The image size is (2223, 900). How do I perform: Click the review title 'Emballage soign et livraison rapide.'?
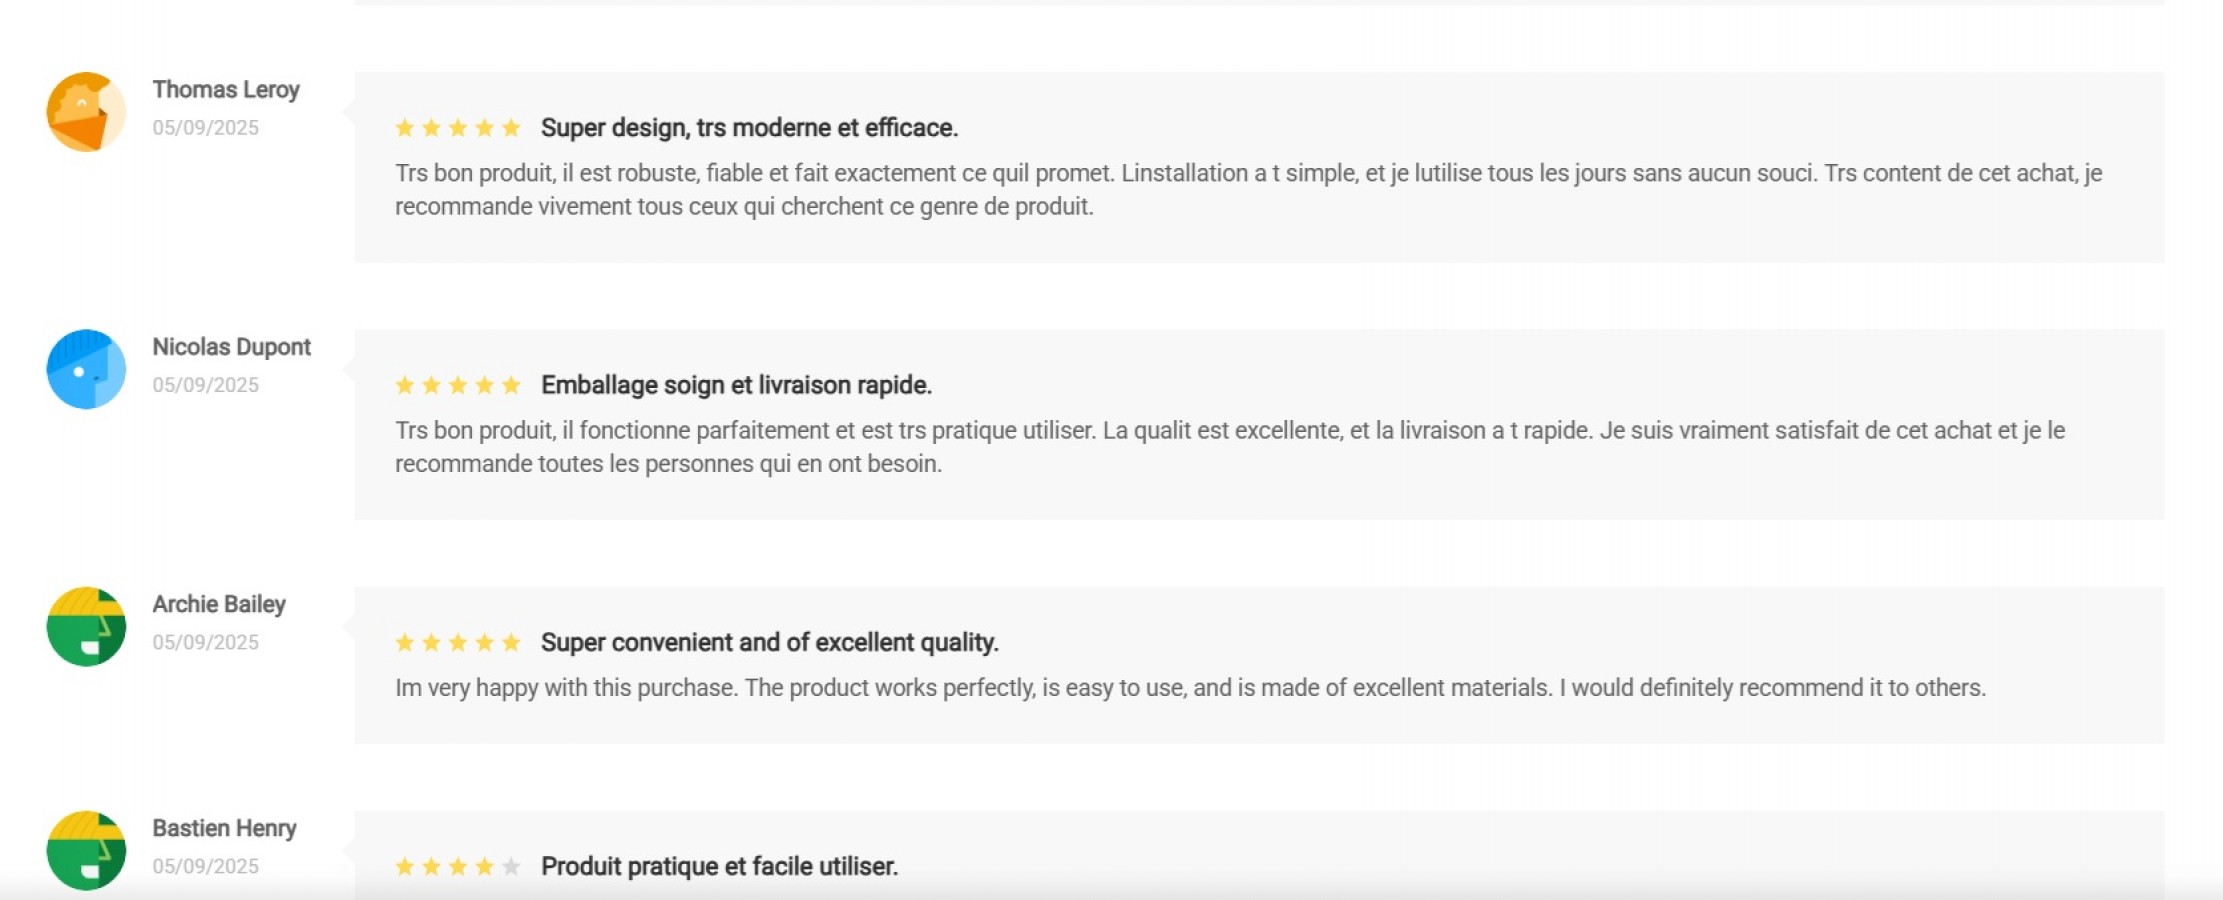736,385
